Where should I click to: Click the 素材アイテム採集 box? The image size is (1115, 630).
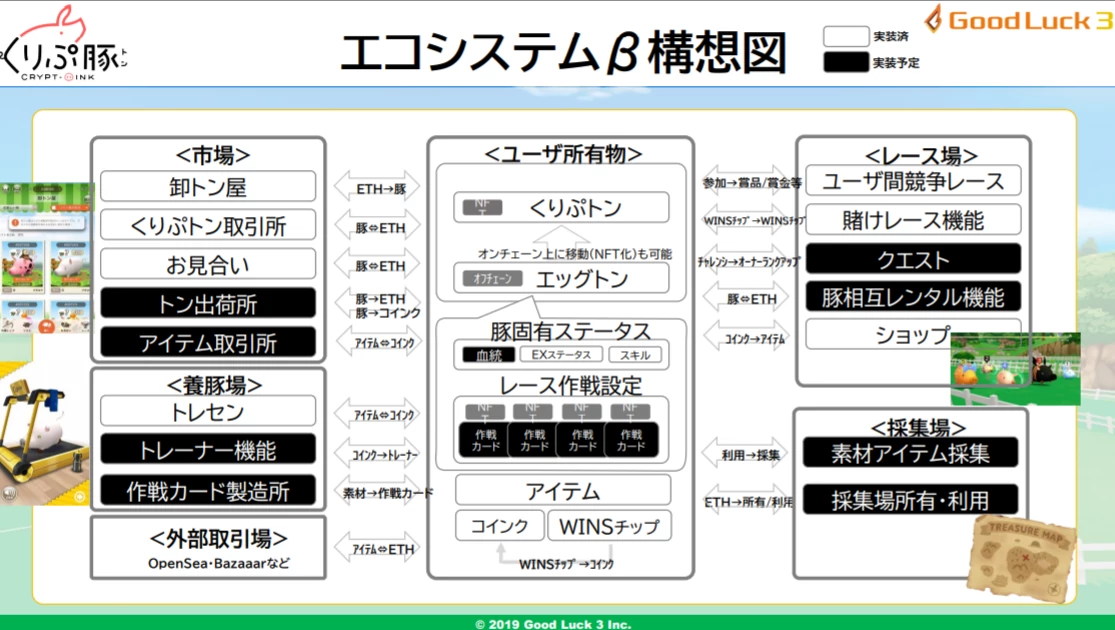coord(910,452)
